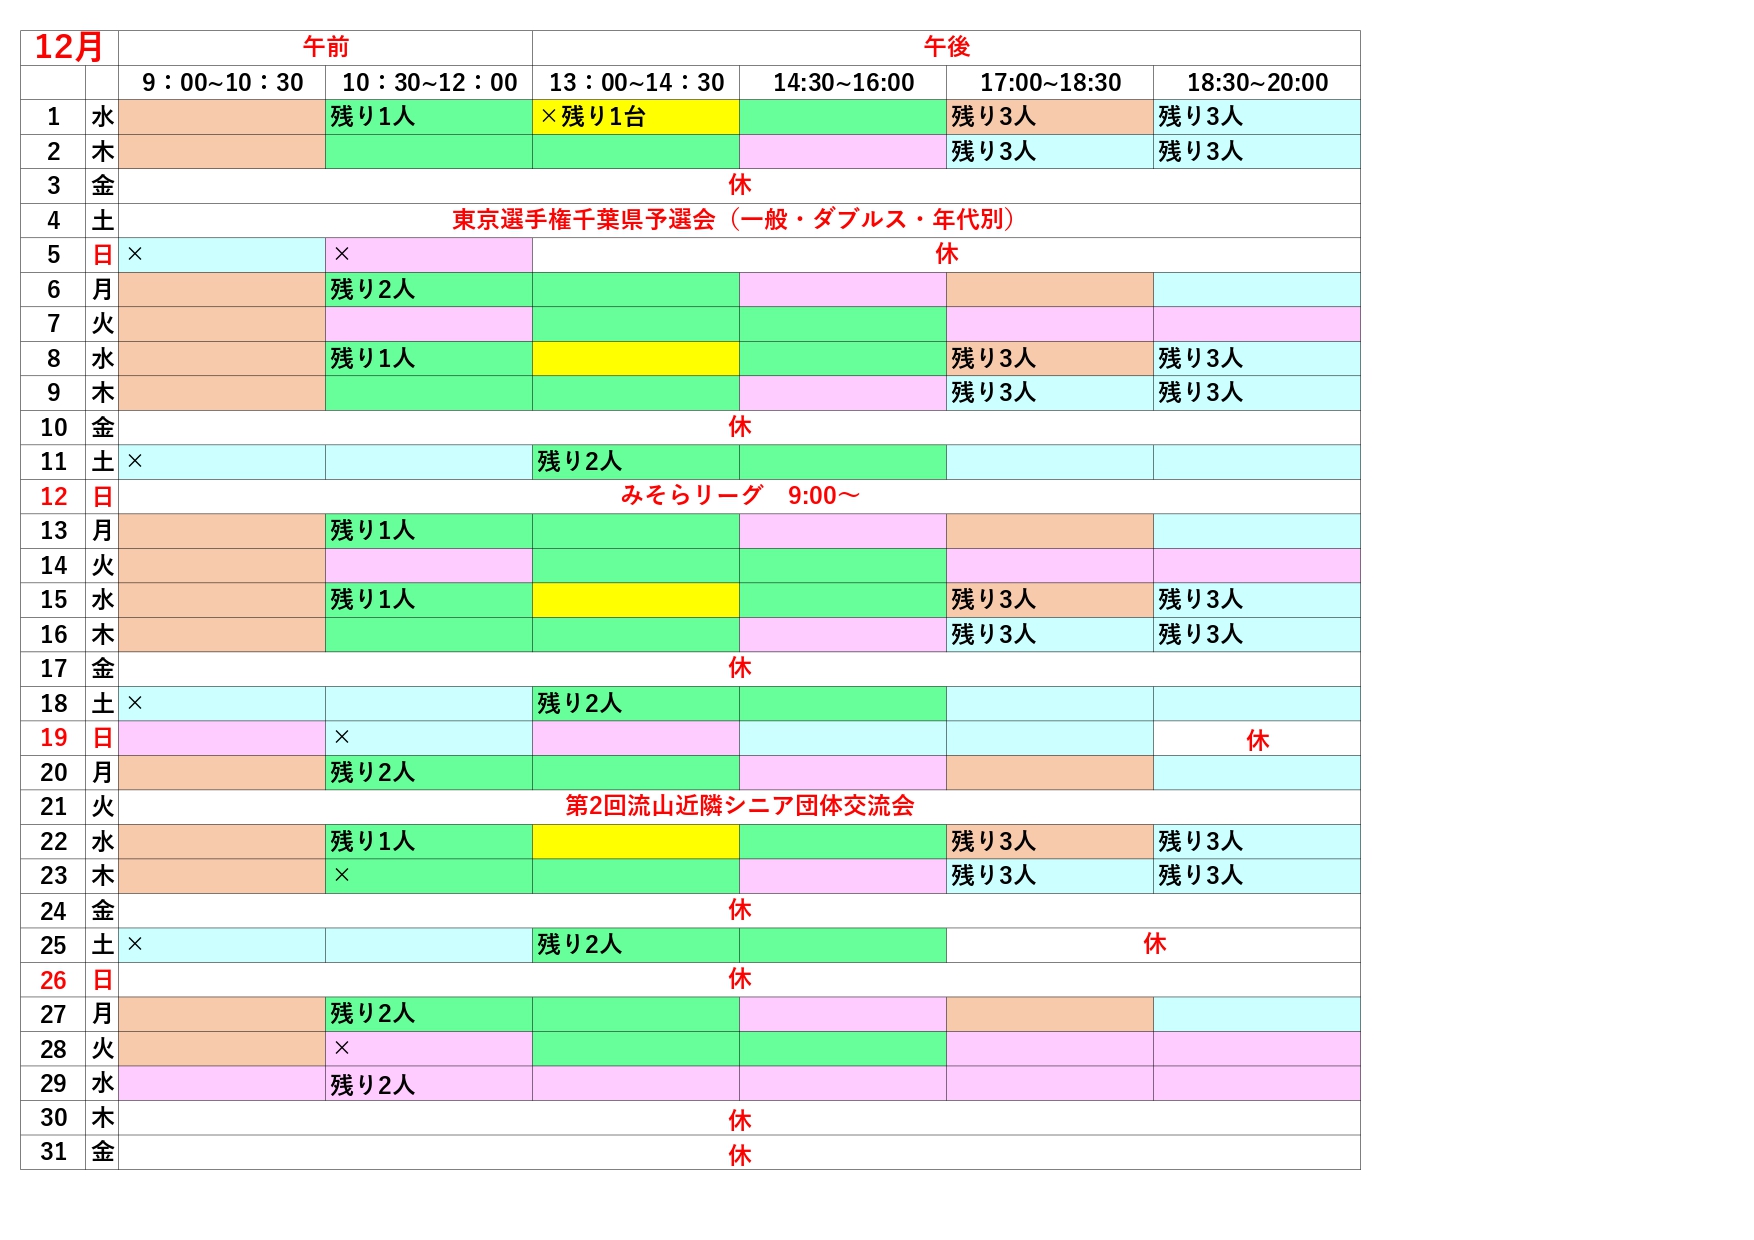Click weekday 金 on day 24 row
Image resolution: width=1754 pixels, height=1240 pixels.
[x=103, y=911]
